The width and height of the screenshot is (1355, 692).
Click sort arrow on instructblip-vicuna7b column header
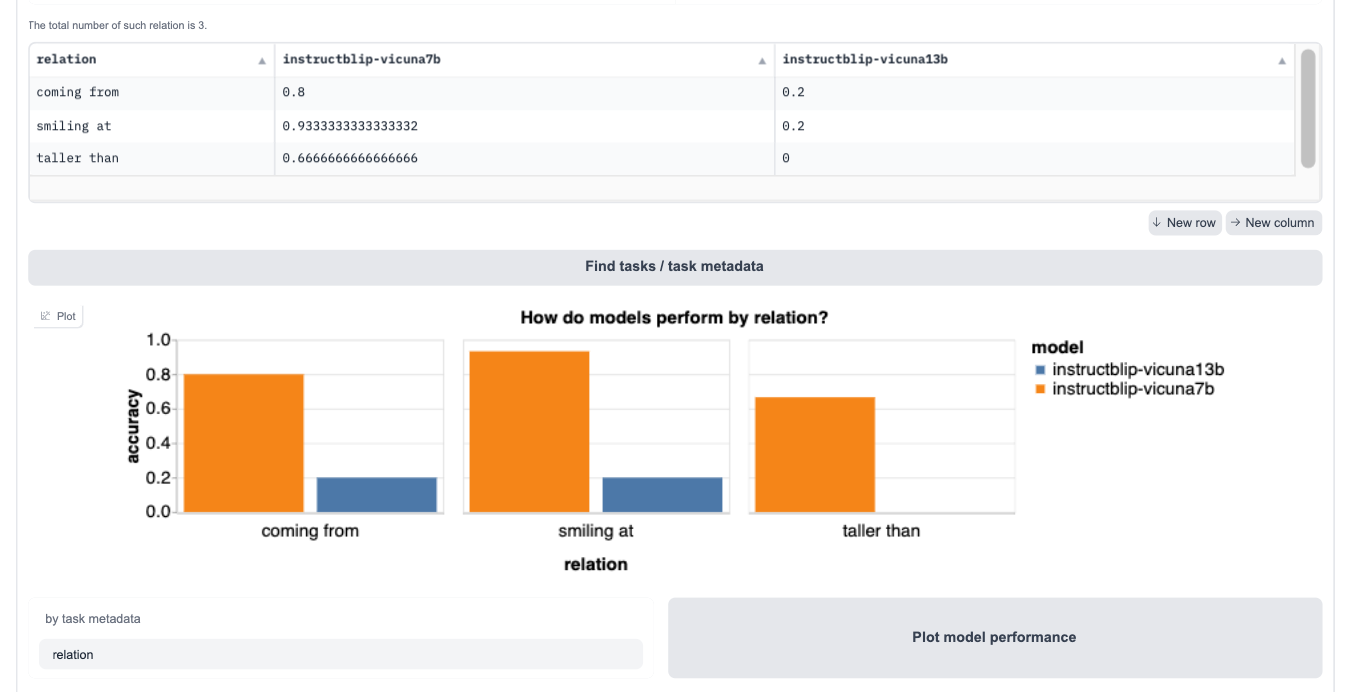pos(762,61)
